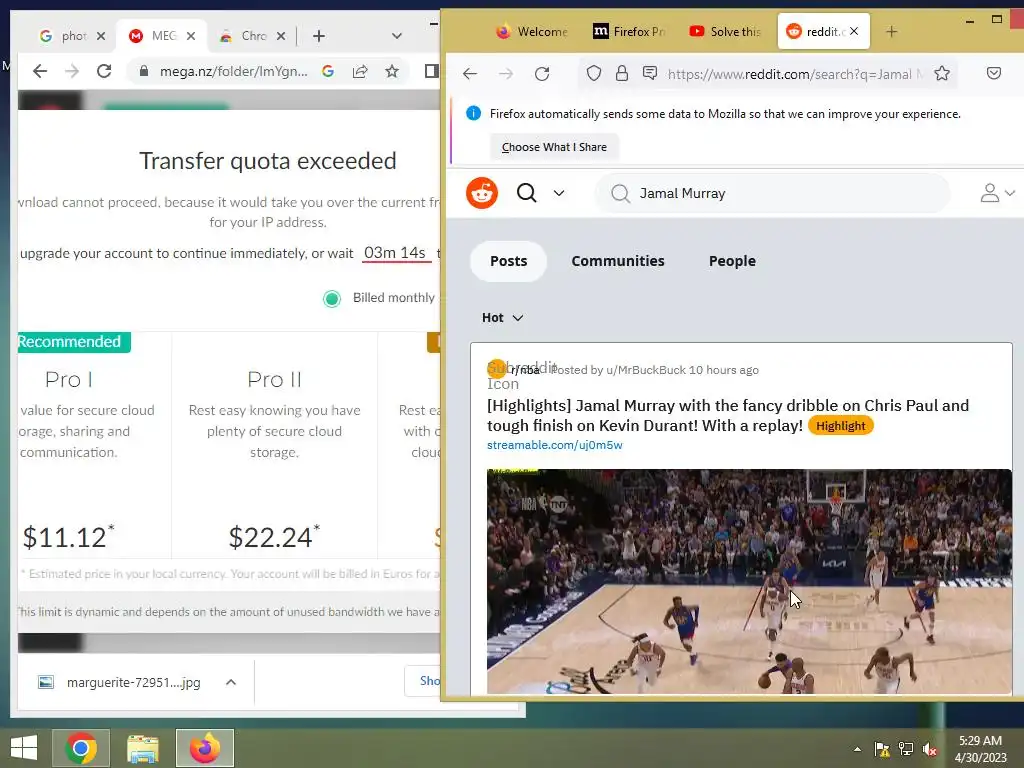
Task: Click the orange Highlight flair tag
Action: point(840,426)
